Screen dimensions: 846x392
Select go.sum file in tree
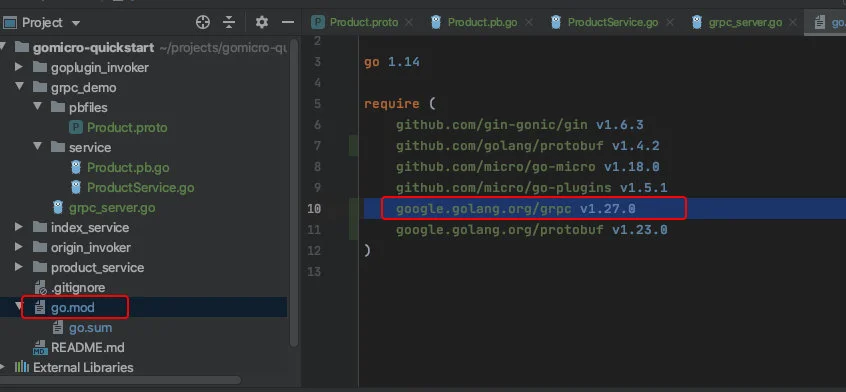pos(90,327)
